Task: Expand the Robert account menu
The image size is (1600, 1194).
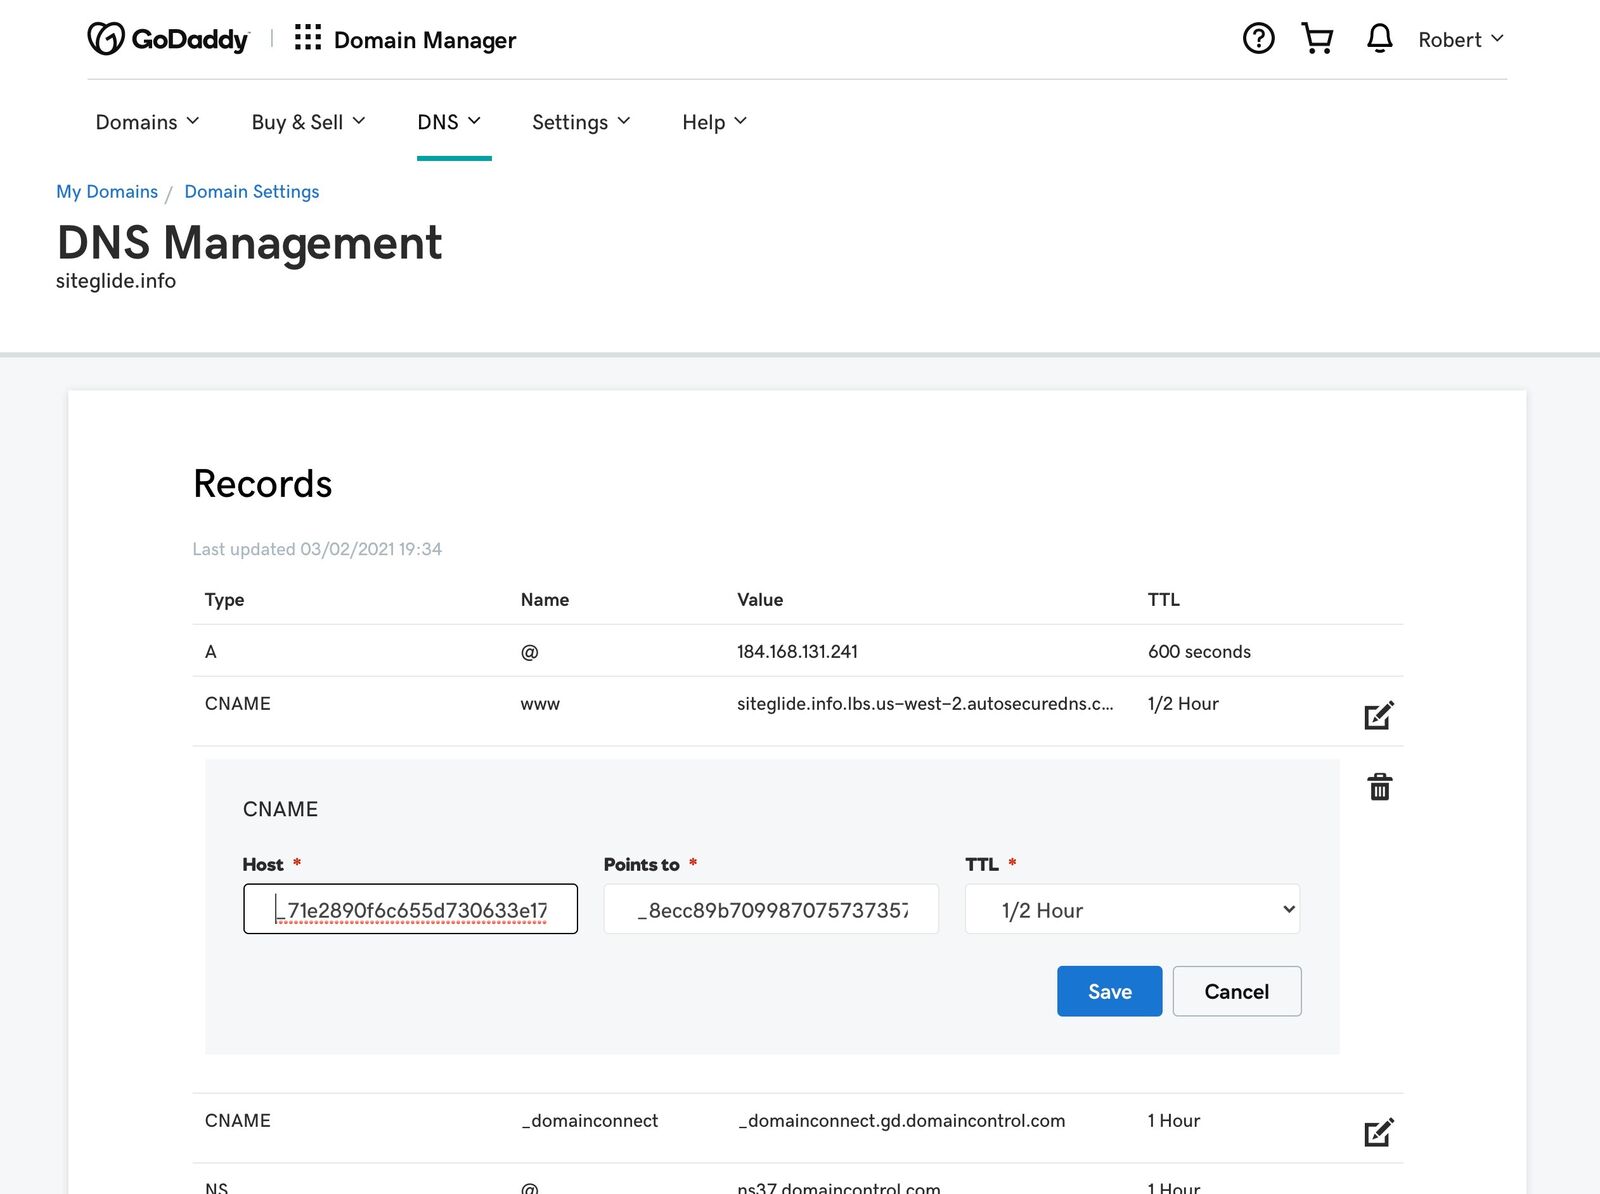Action: [x=1460, y=40]
